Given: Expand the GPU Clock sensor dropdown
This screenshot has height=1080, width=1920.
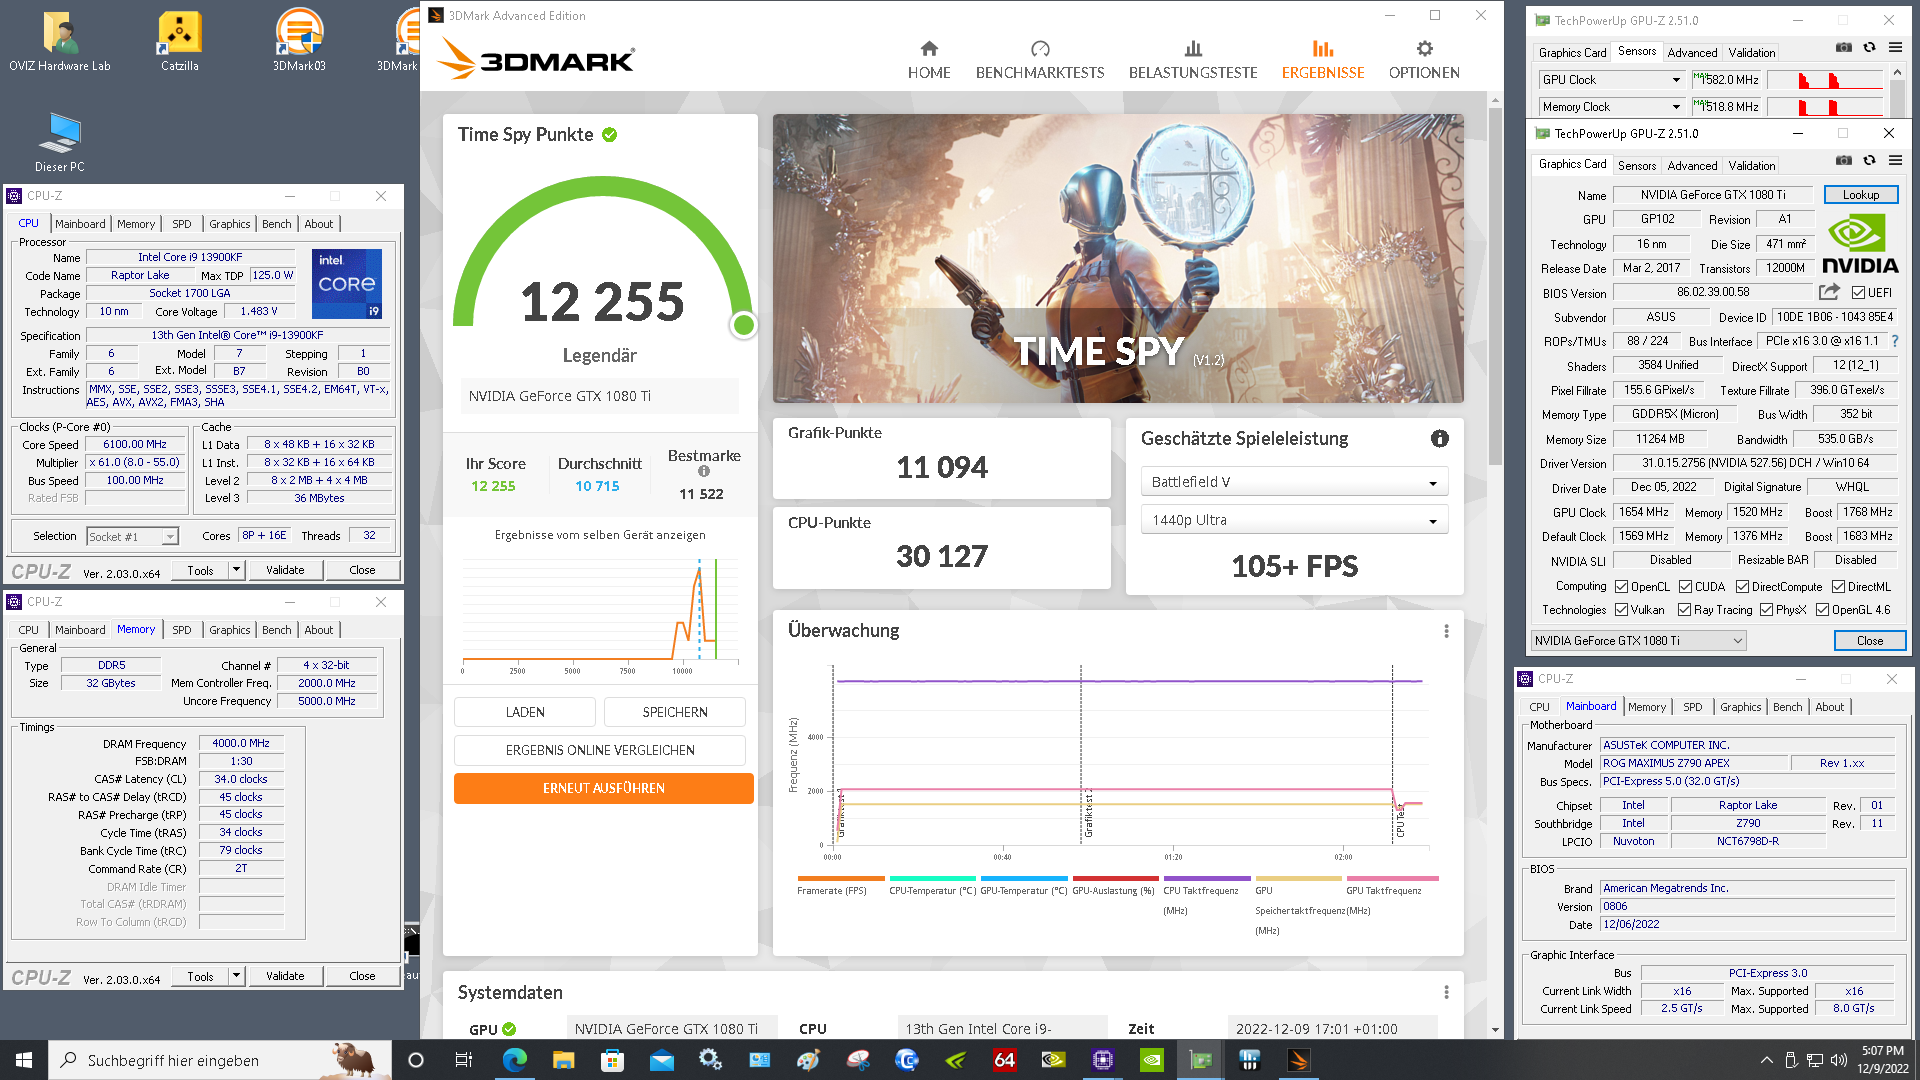Looking at the screenshot, I should [x=1676, y=80].
